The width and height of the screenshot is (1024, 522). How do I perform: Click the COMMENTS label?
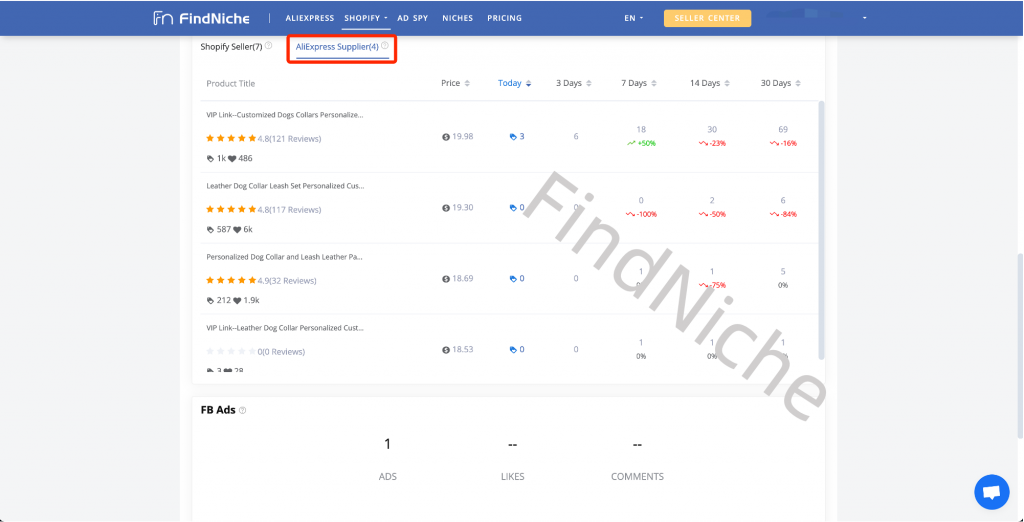(637, 477)
